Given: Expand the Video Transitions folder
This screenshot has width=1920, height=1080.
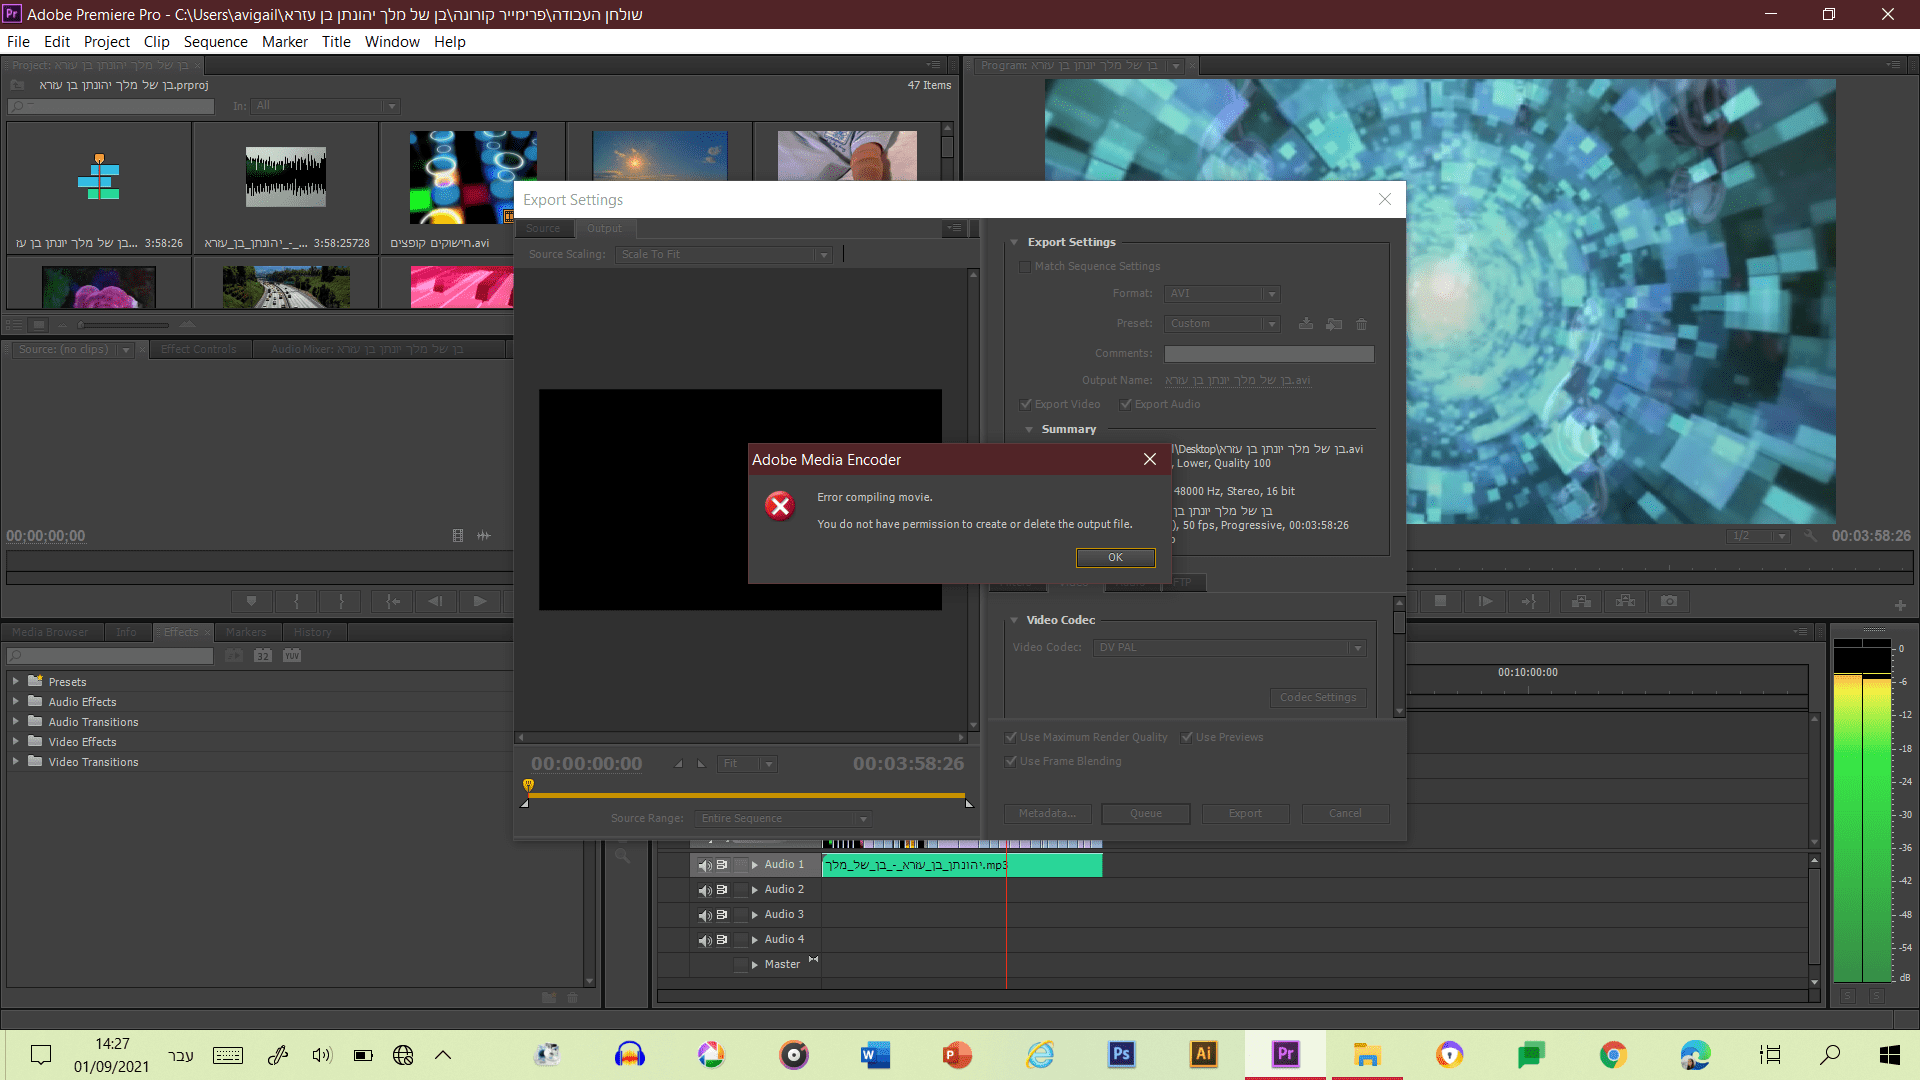Looking at the screenshot, I should [15, 761].
